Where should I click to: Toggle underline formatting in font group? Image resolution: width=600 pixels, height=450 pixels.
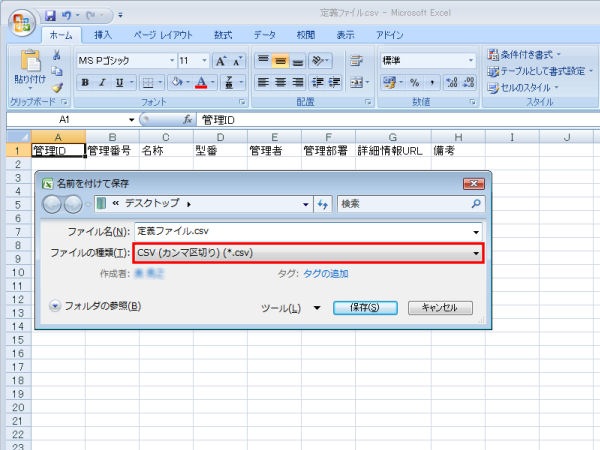click(x=119, y=82)
